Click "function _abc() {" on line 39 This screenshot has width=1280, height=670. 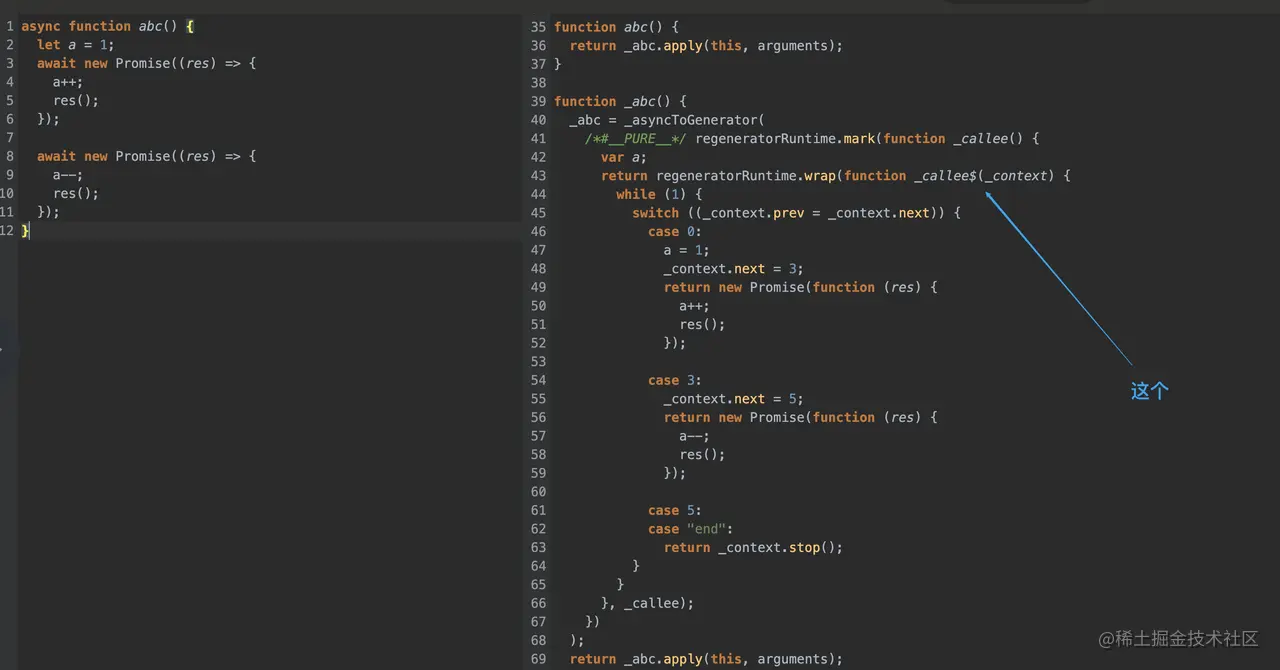pyautogui.click(x=620, y=101)
